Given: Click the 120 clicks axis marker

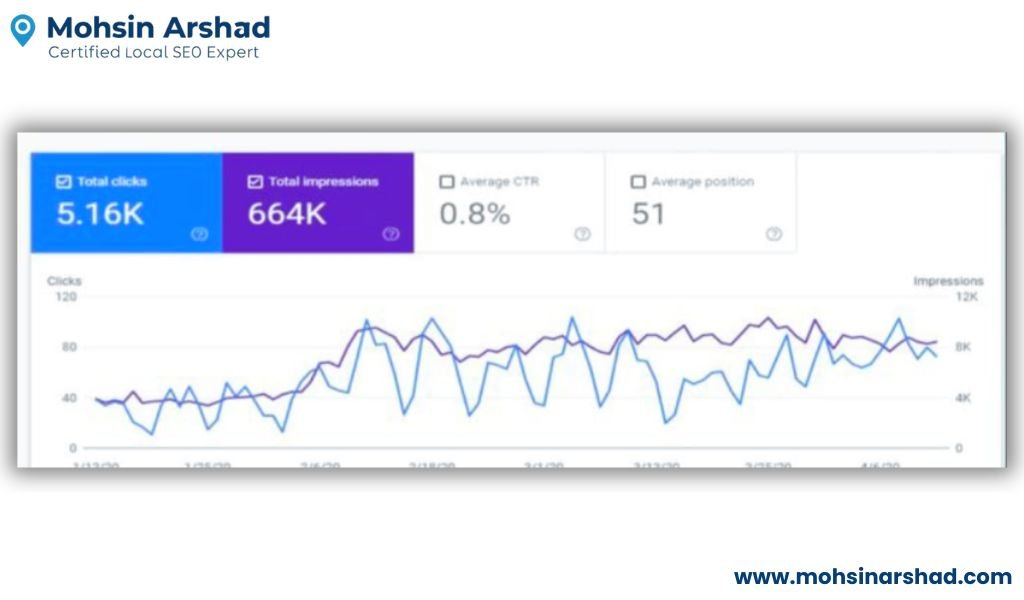Looking at the screenshot, I should coord(66,297).
